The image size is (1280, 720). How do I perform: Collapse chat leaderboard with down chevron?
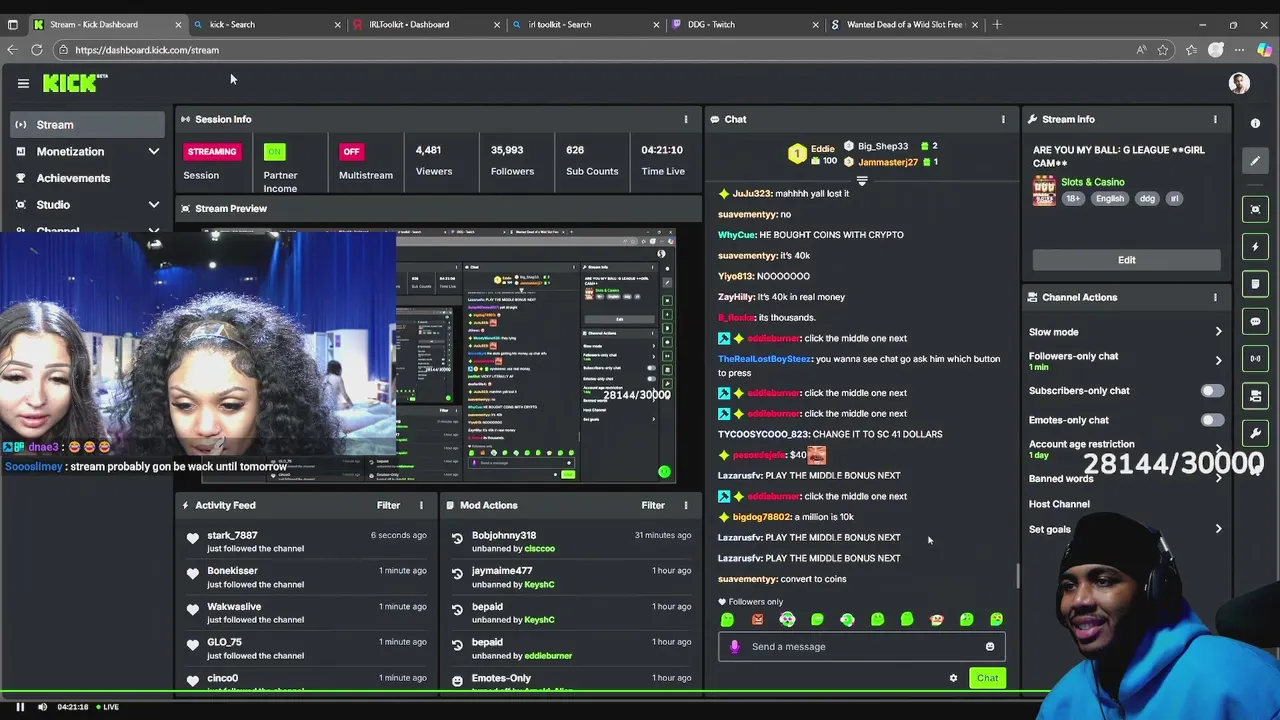click(861, 181)
